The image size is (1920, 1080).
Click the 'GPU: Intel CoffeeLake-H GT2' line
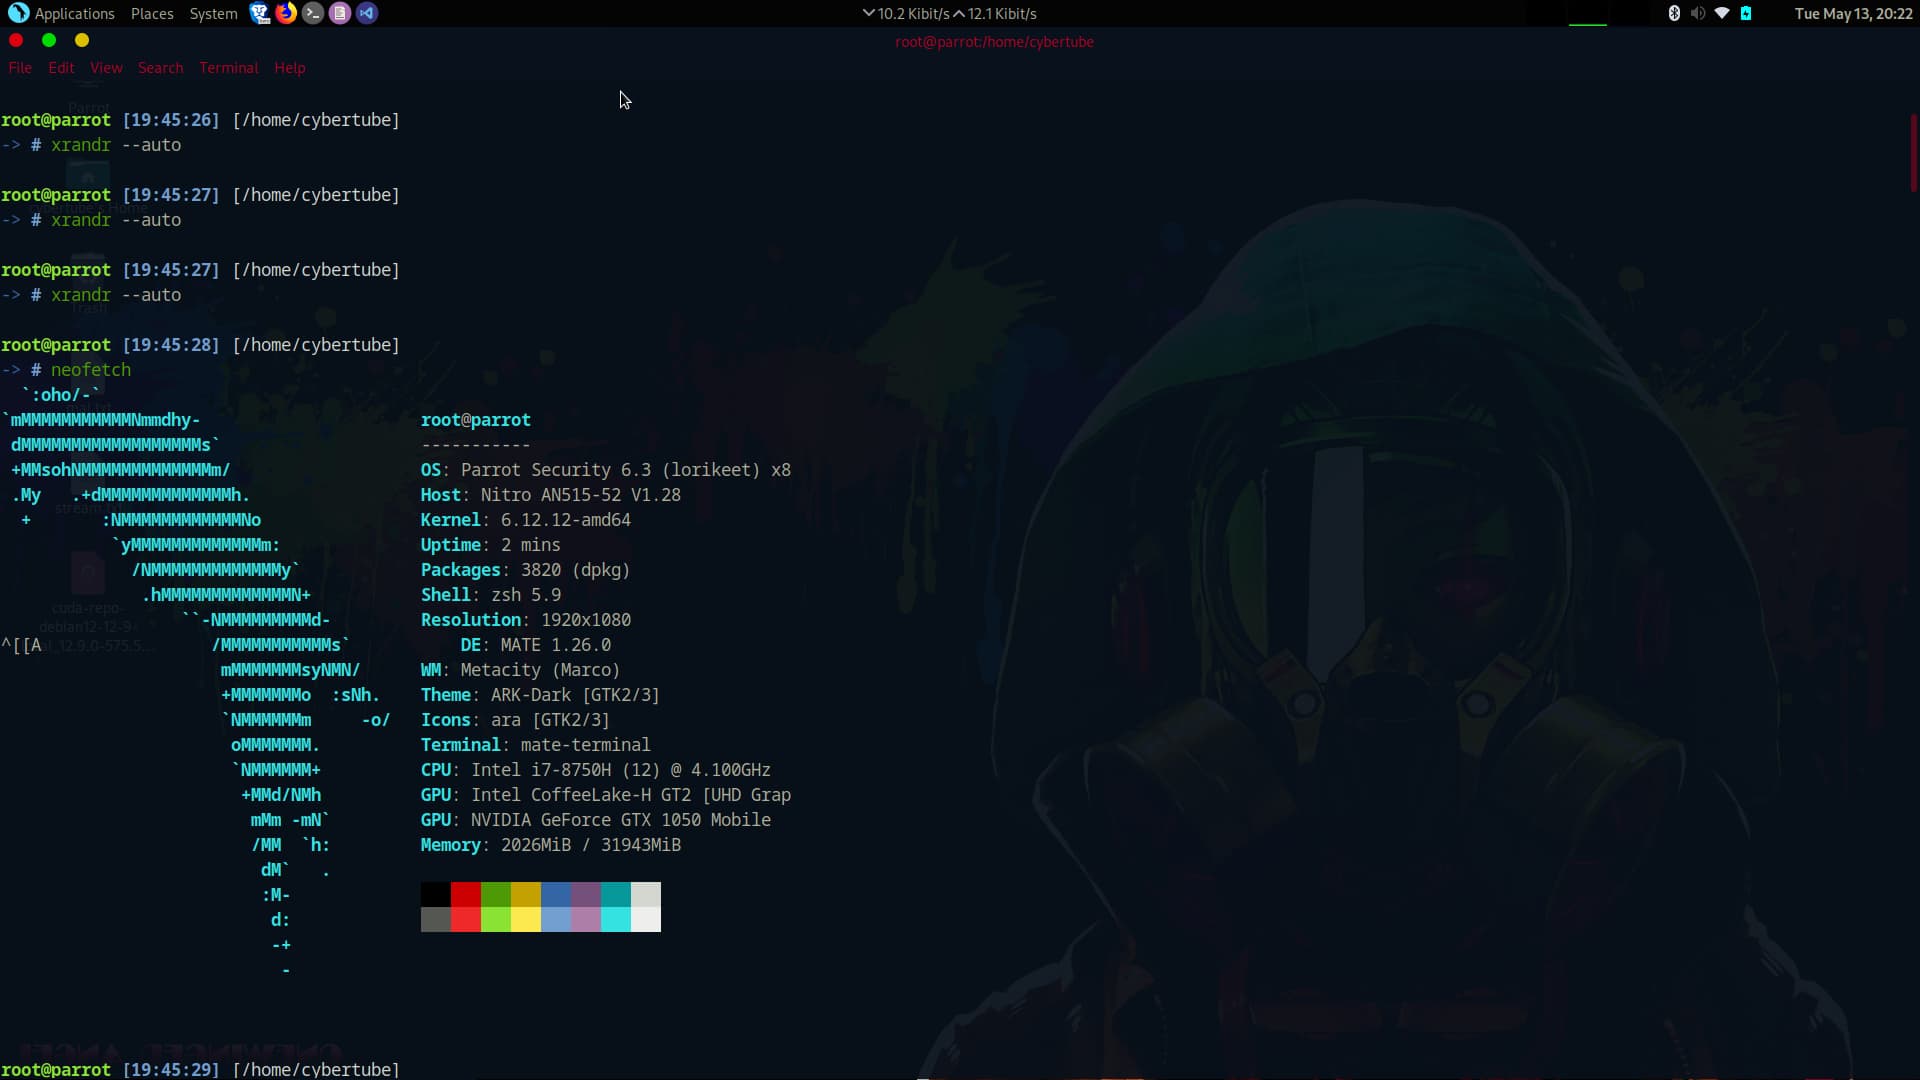[x=605, y=795]
